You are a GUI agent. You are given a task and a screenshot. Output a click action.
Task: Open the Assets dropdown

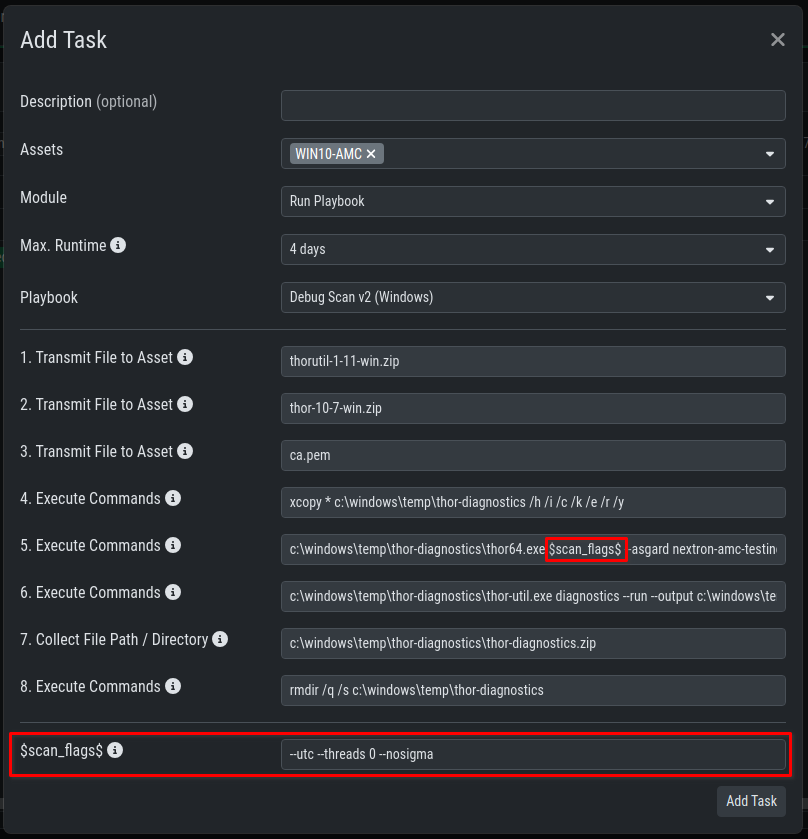point(769,154)
